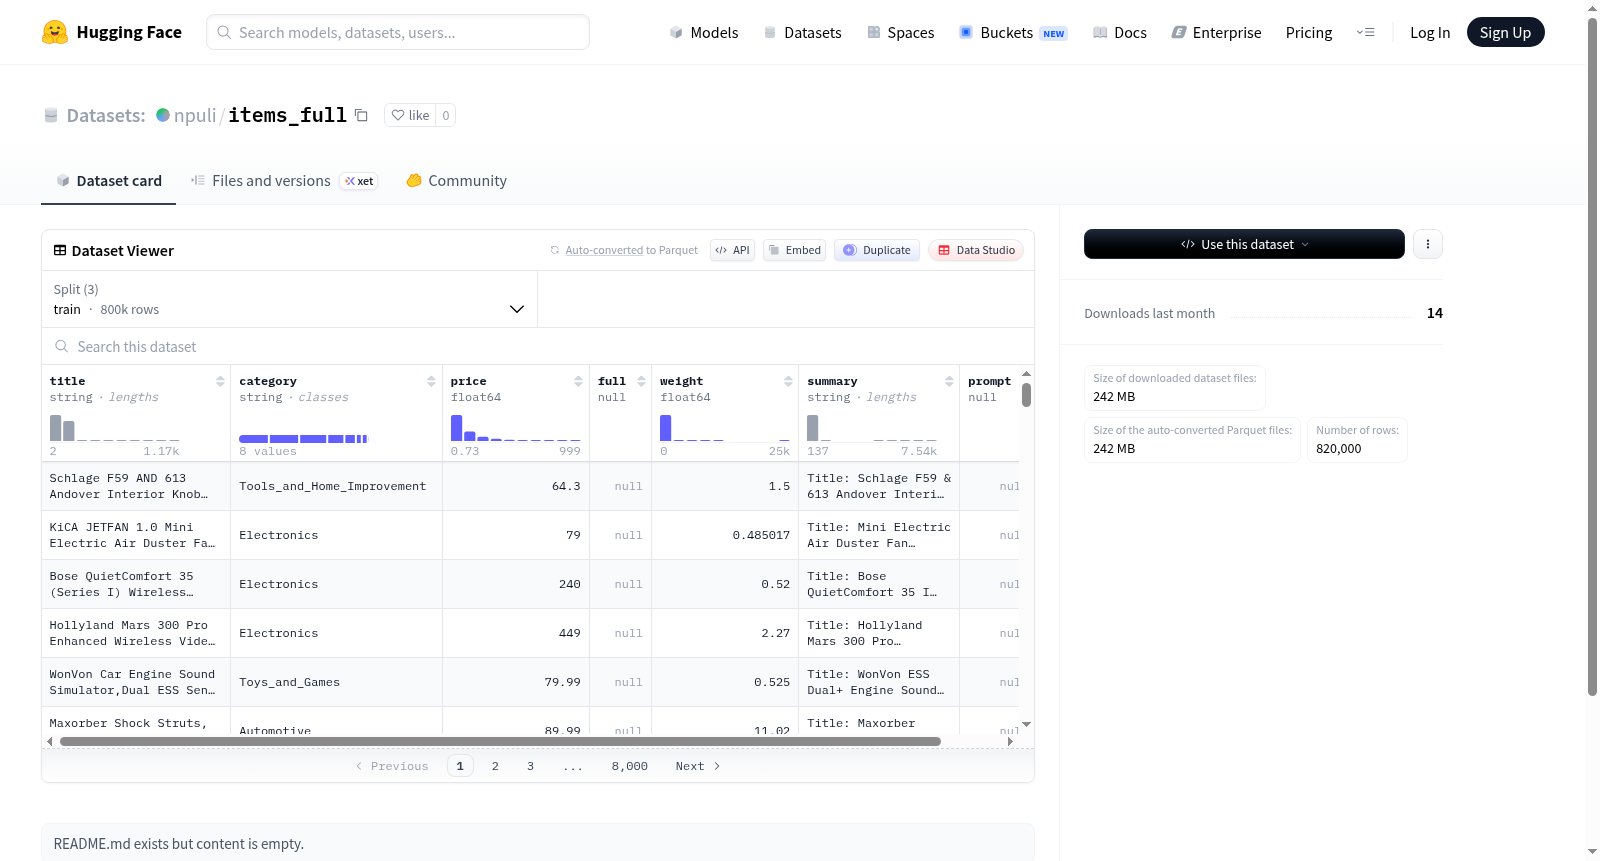Open the Models page
Image resolution: width=1600 pixels, height=861 pixels.
(704, 33)
